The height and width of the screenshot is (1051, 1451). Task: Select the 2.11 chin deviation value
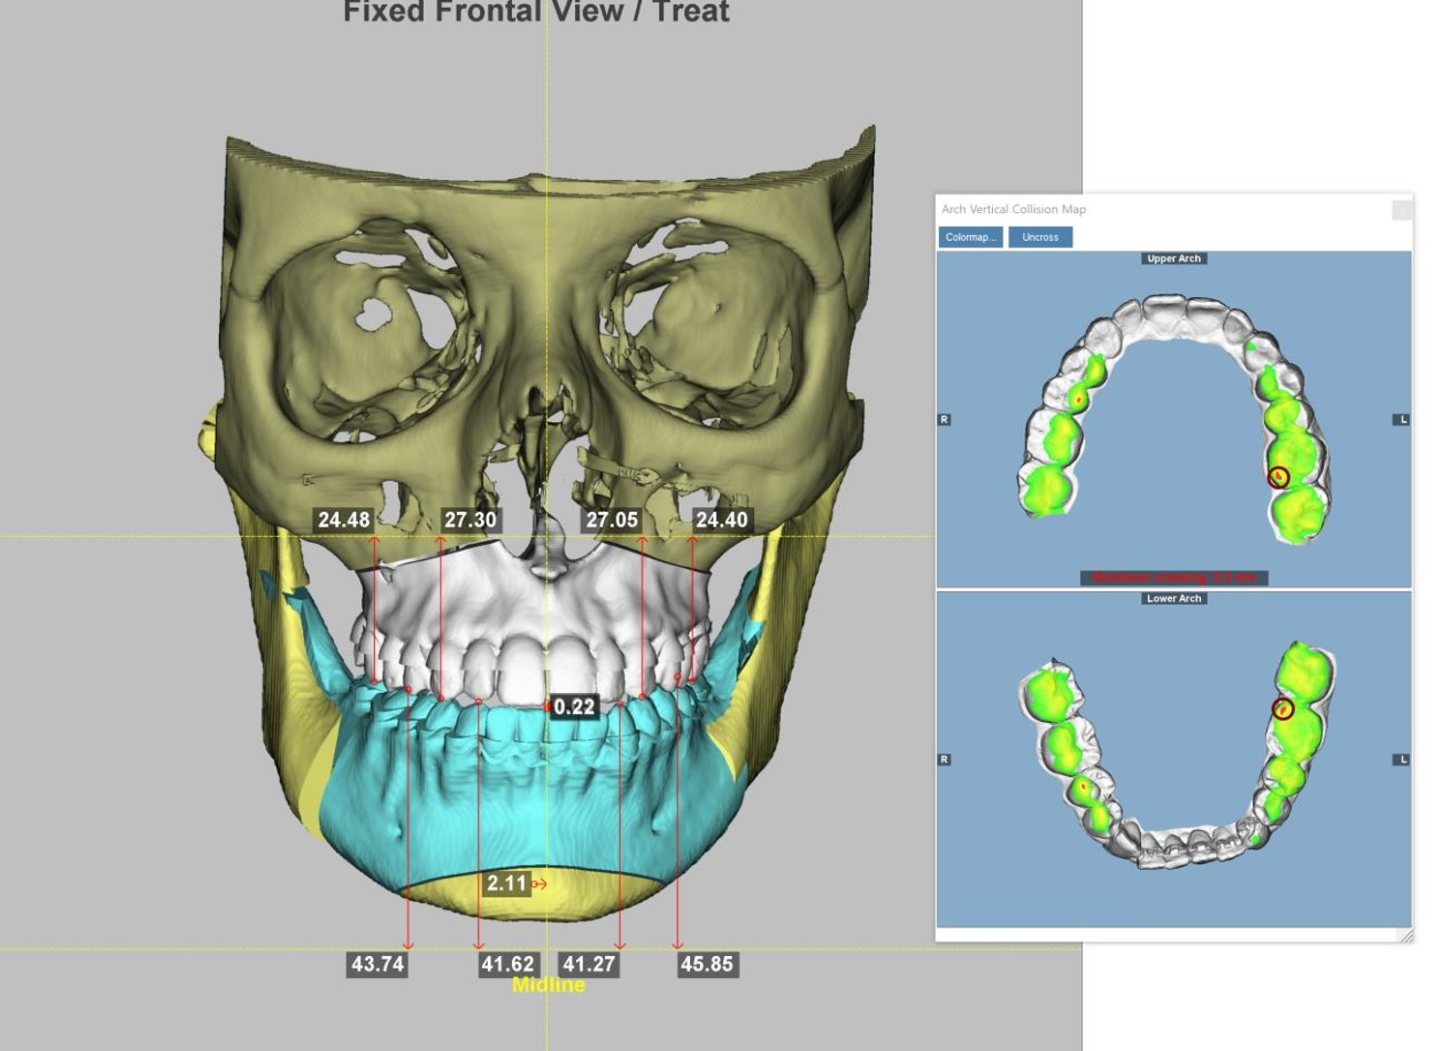point(507,883)
